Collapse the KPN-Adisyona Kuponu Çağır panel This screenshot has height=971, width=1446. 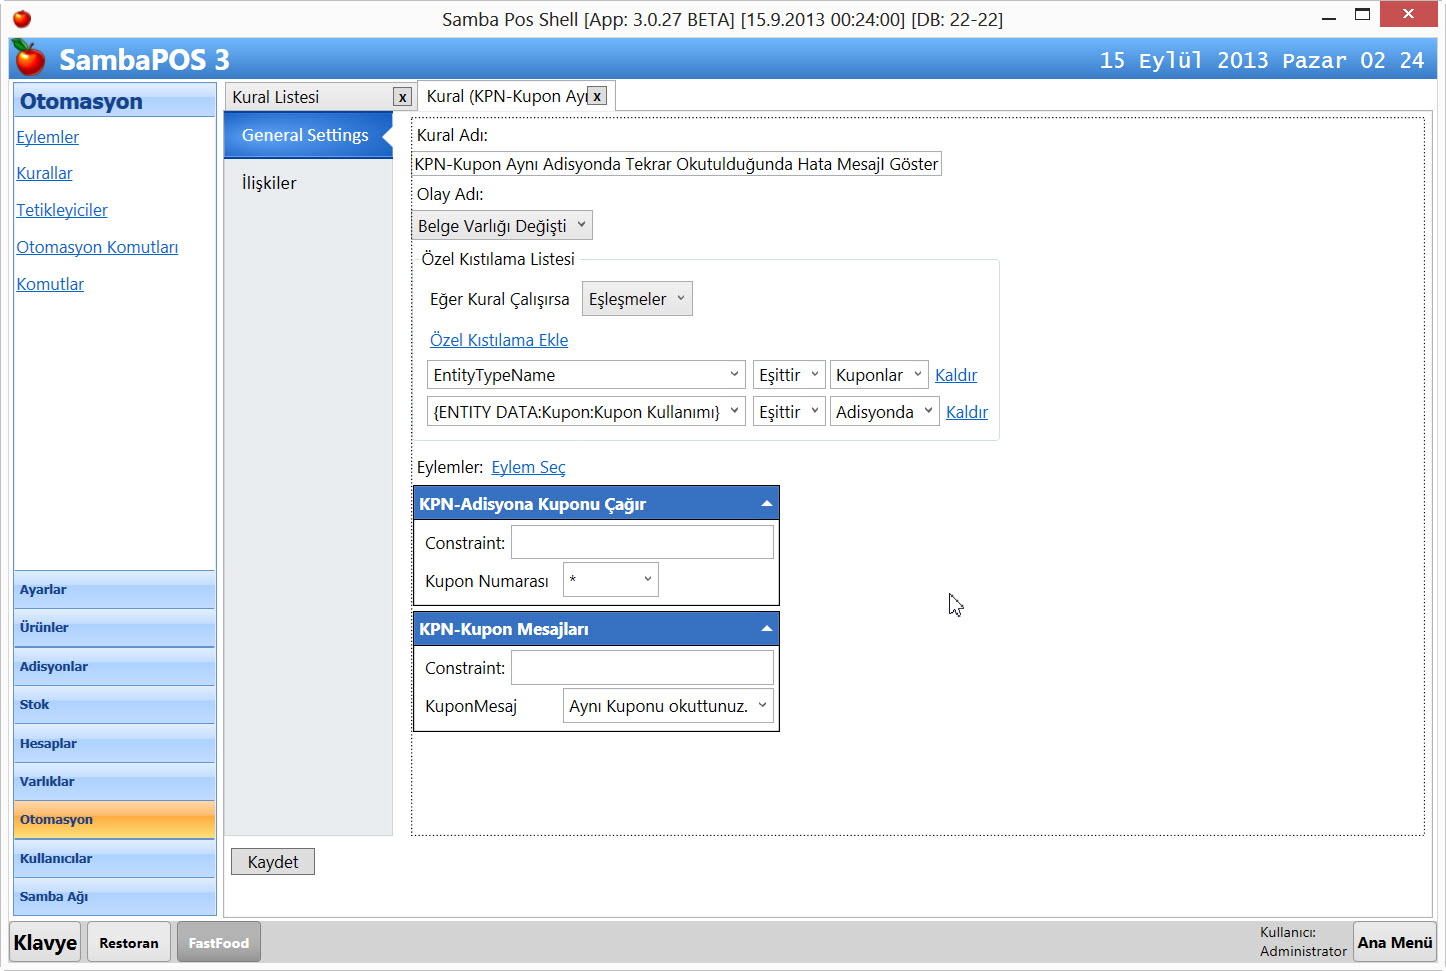pos(766,504)
